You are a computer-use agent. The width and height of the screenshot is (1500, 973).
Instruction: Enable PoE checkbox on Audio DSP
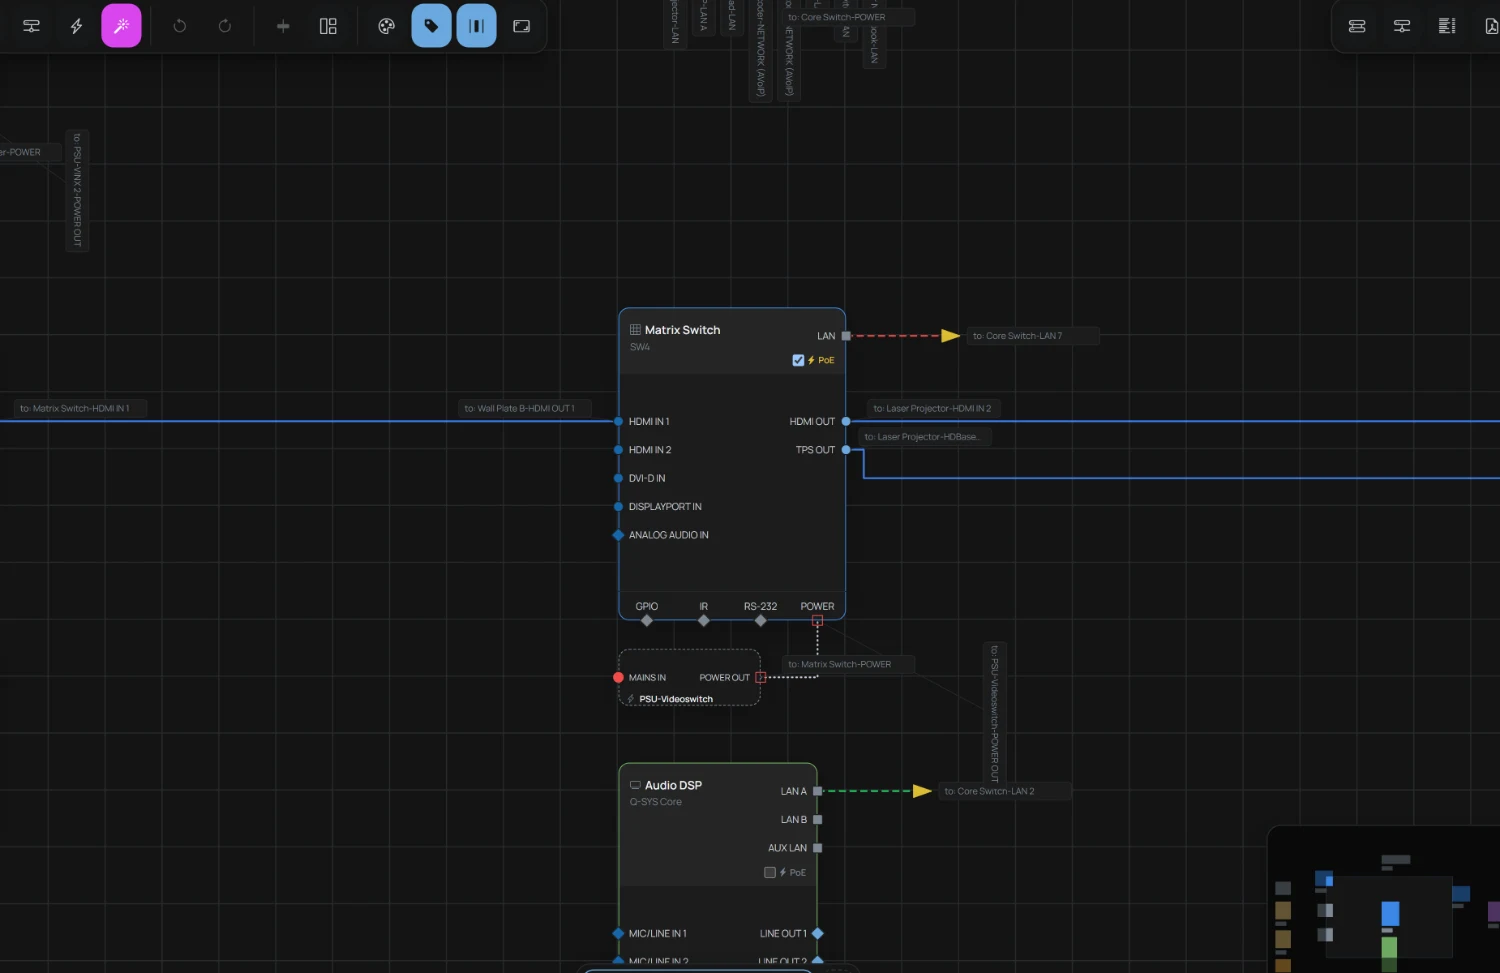(770, 872)
